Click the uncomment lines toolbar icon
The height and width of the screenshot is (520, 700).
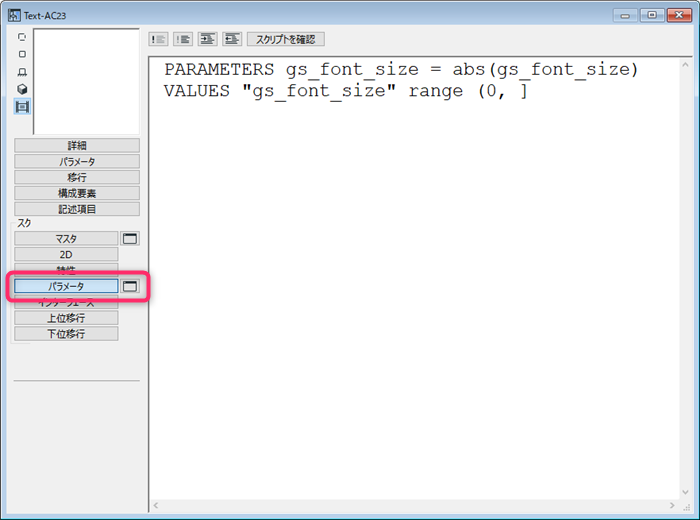pyautogui.click(x=183, y=39)
